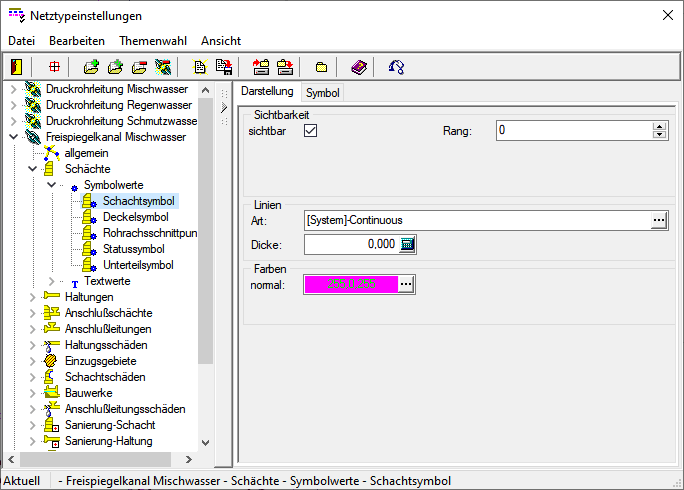684x490 pixels.
Task: Click the Einzugsgebiete icon in tree
Action: click(52, 361)
